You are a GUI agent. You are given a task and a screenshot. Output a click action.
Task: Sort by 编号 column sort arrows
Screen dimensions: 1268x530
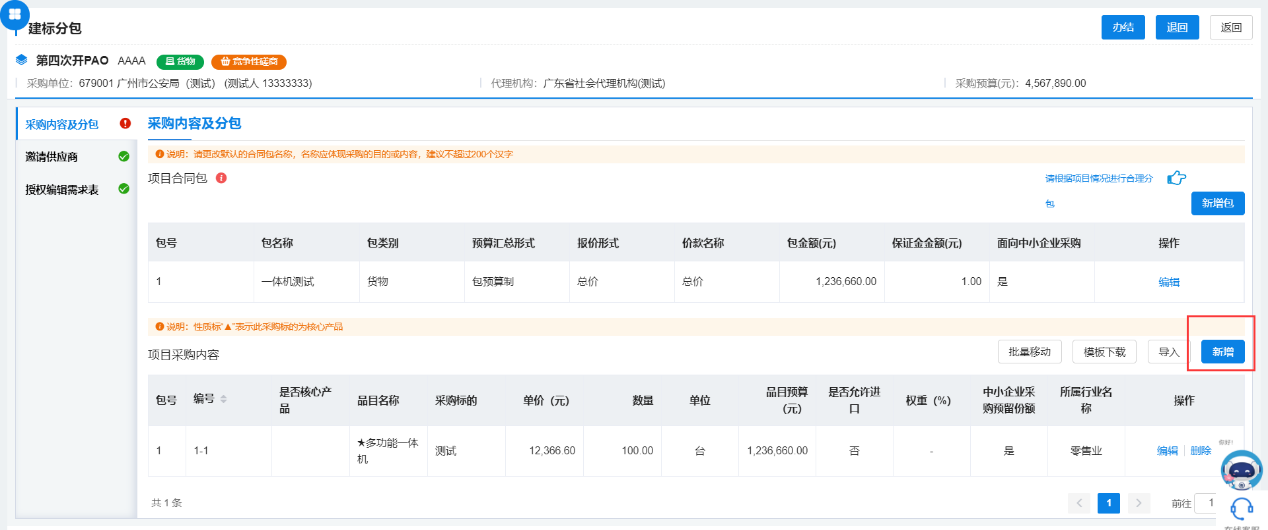[x=223, y=400]
